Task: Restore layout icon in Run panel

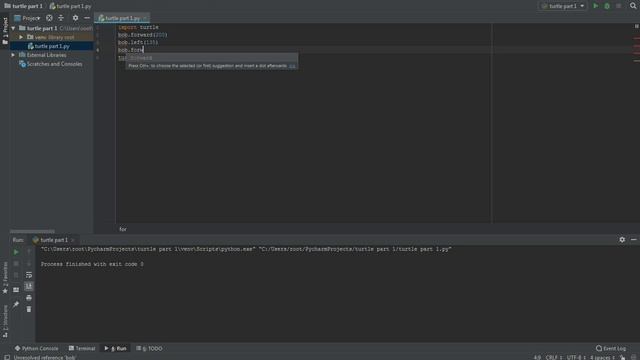Action: [16, 290]
